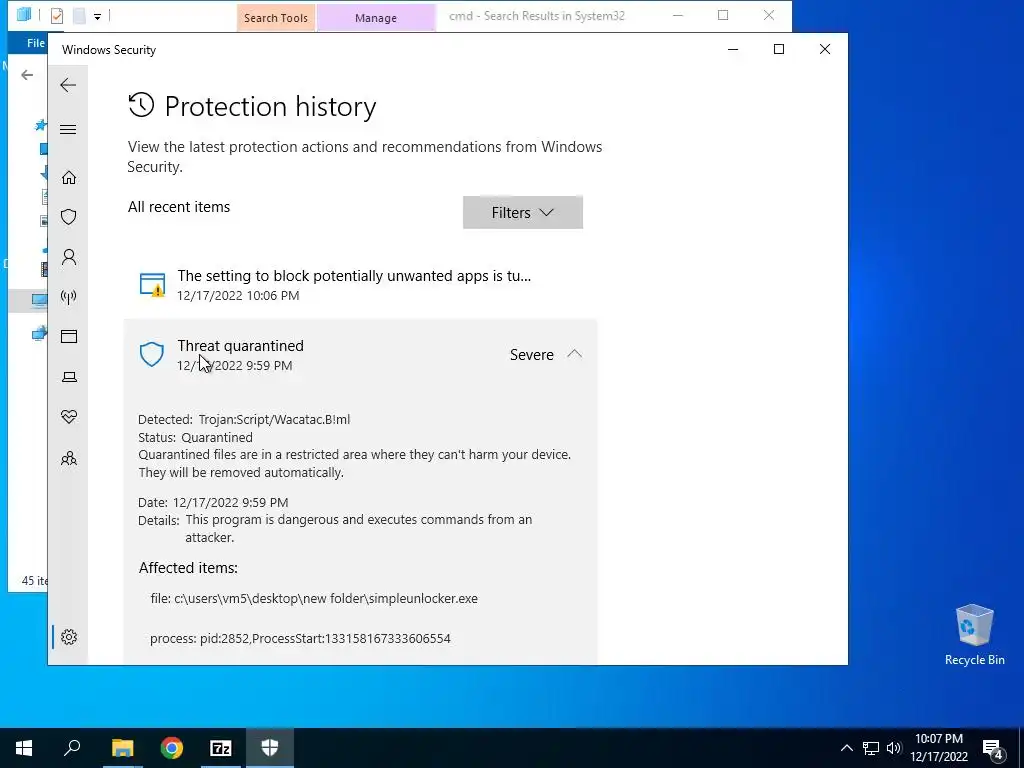
Task: Select the Status: Quarantined line
Action: point(195,437)
